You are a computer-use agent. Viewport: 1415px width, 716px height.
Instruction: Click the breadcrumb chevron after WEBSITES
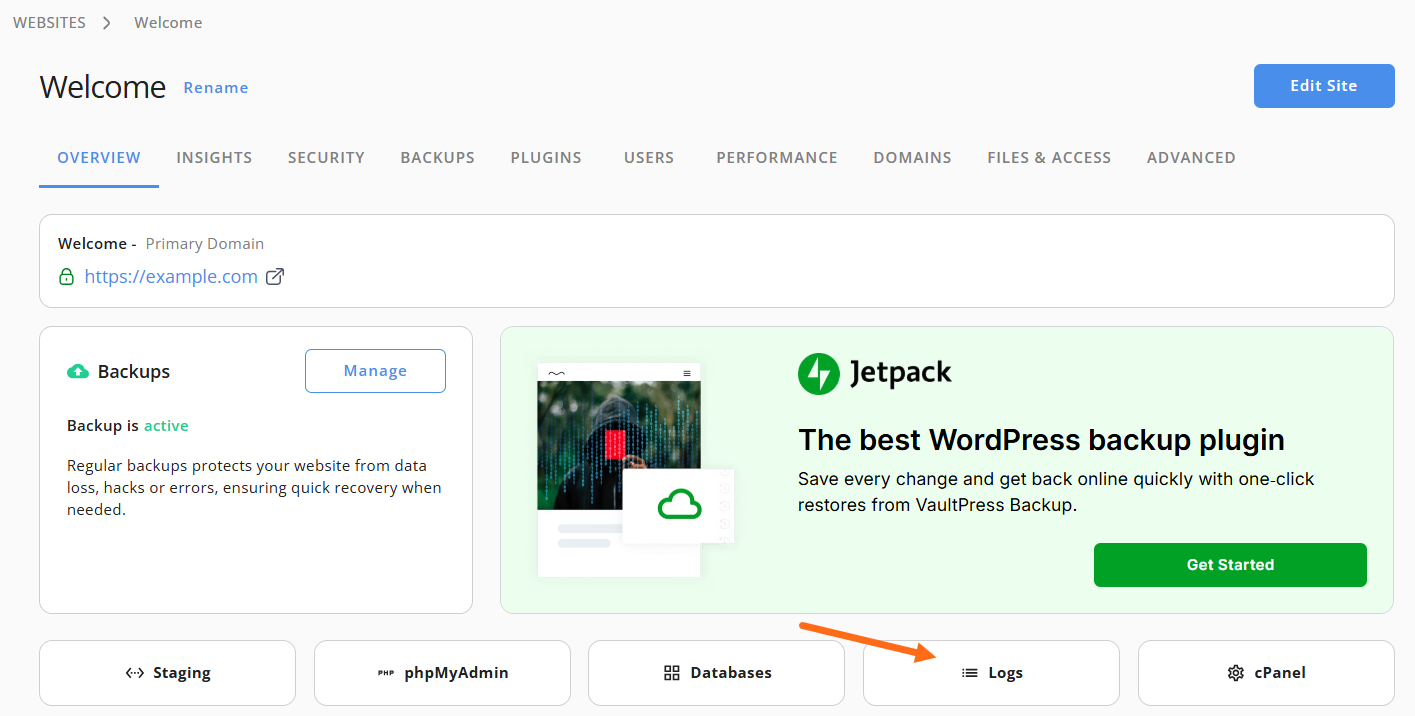(x=107, y=22)
